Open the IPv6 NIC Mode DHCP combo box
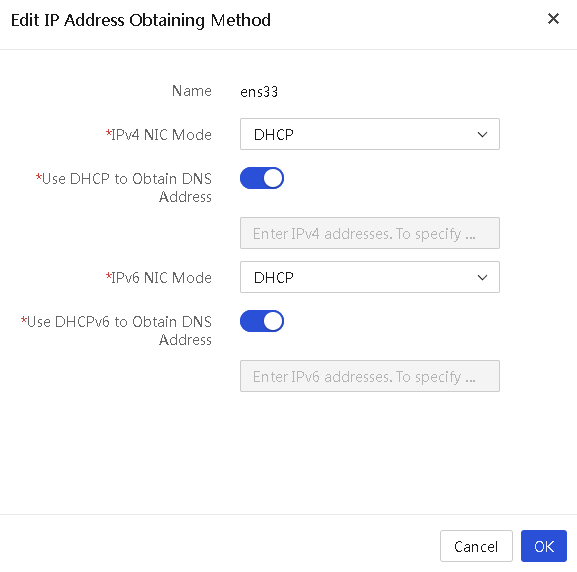The height and width of the screenshot is (572, 577). coord(369,277)
